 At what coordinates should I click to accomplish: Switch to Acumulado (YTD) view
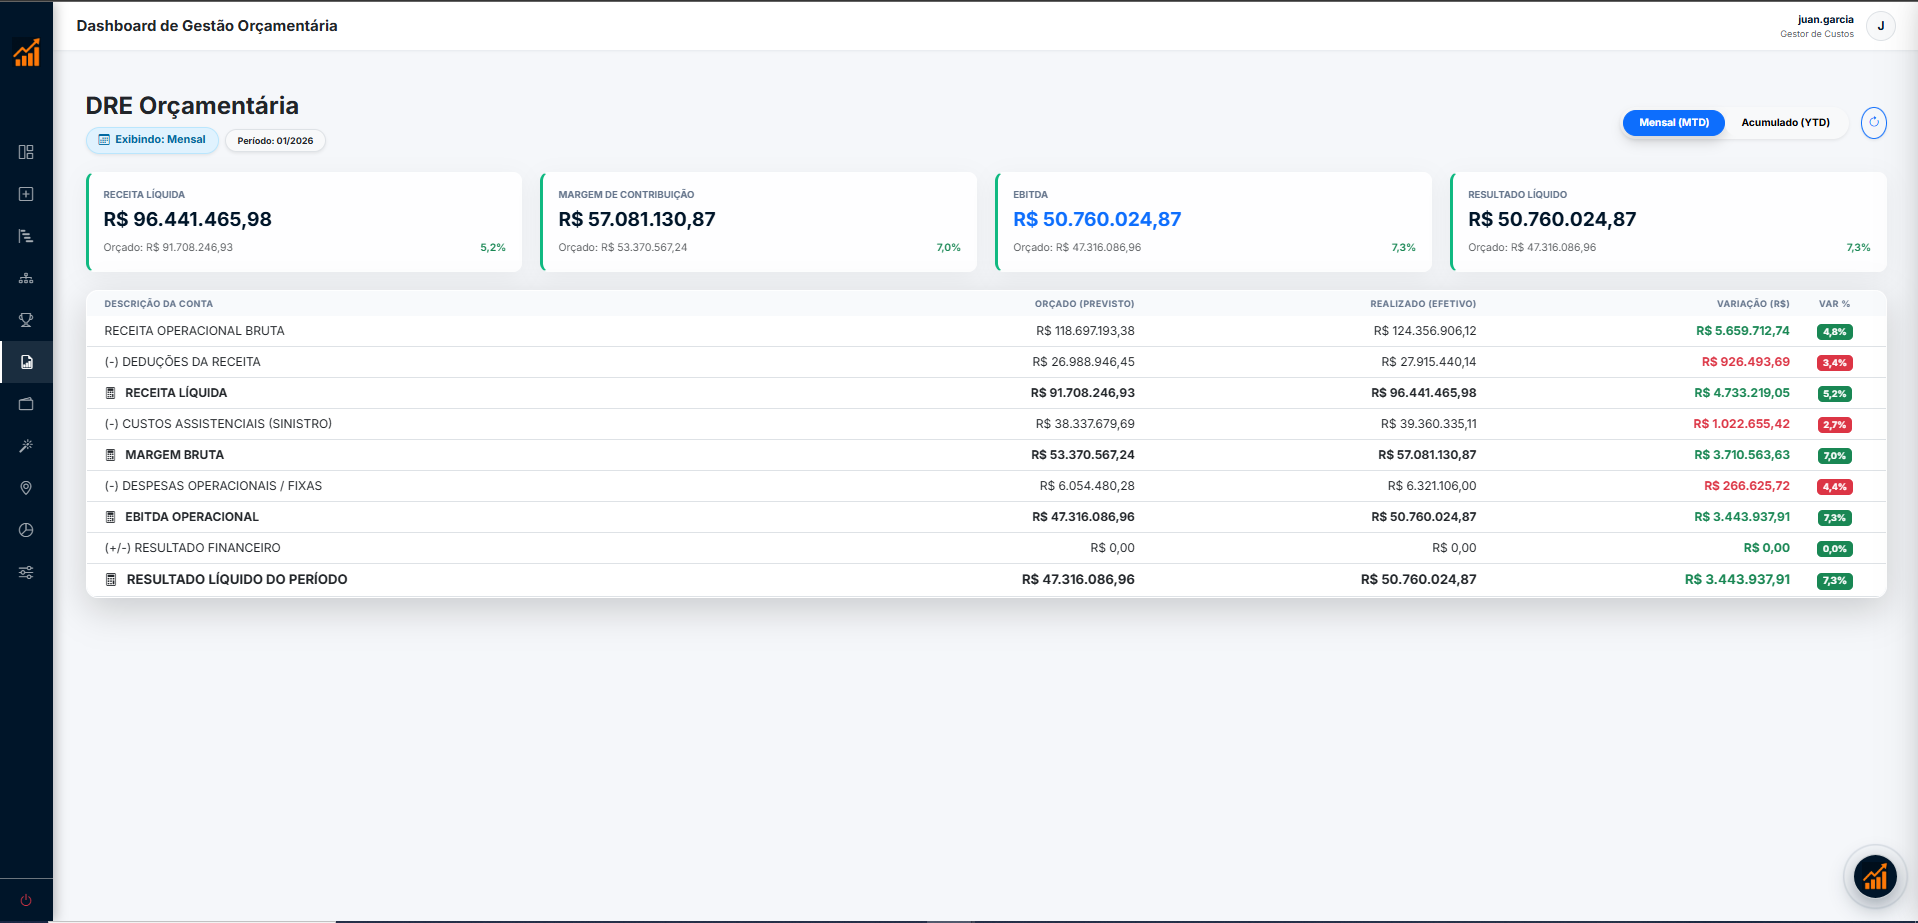(x=1785, y=123)
